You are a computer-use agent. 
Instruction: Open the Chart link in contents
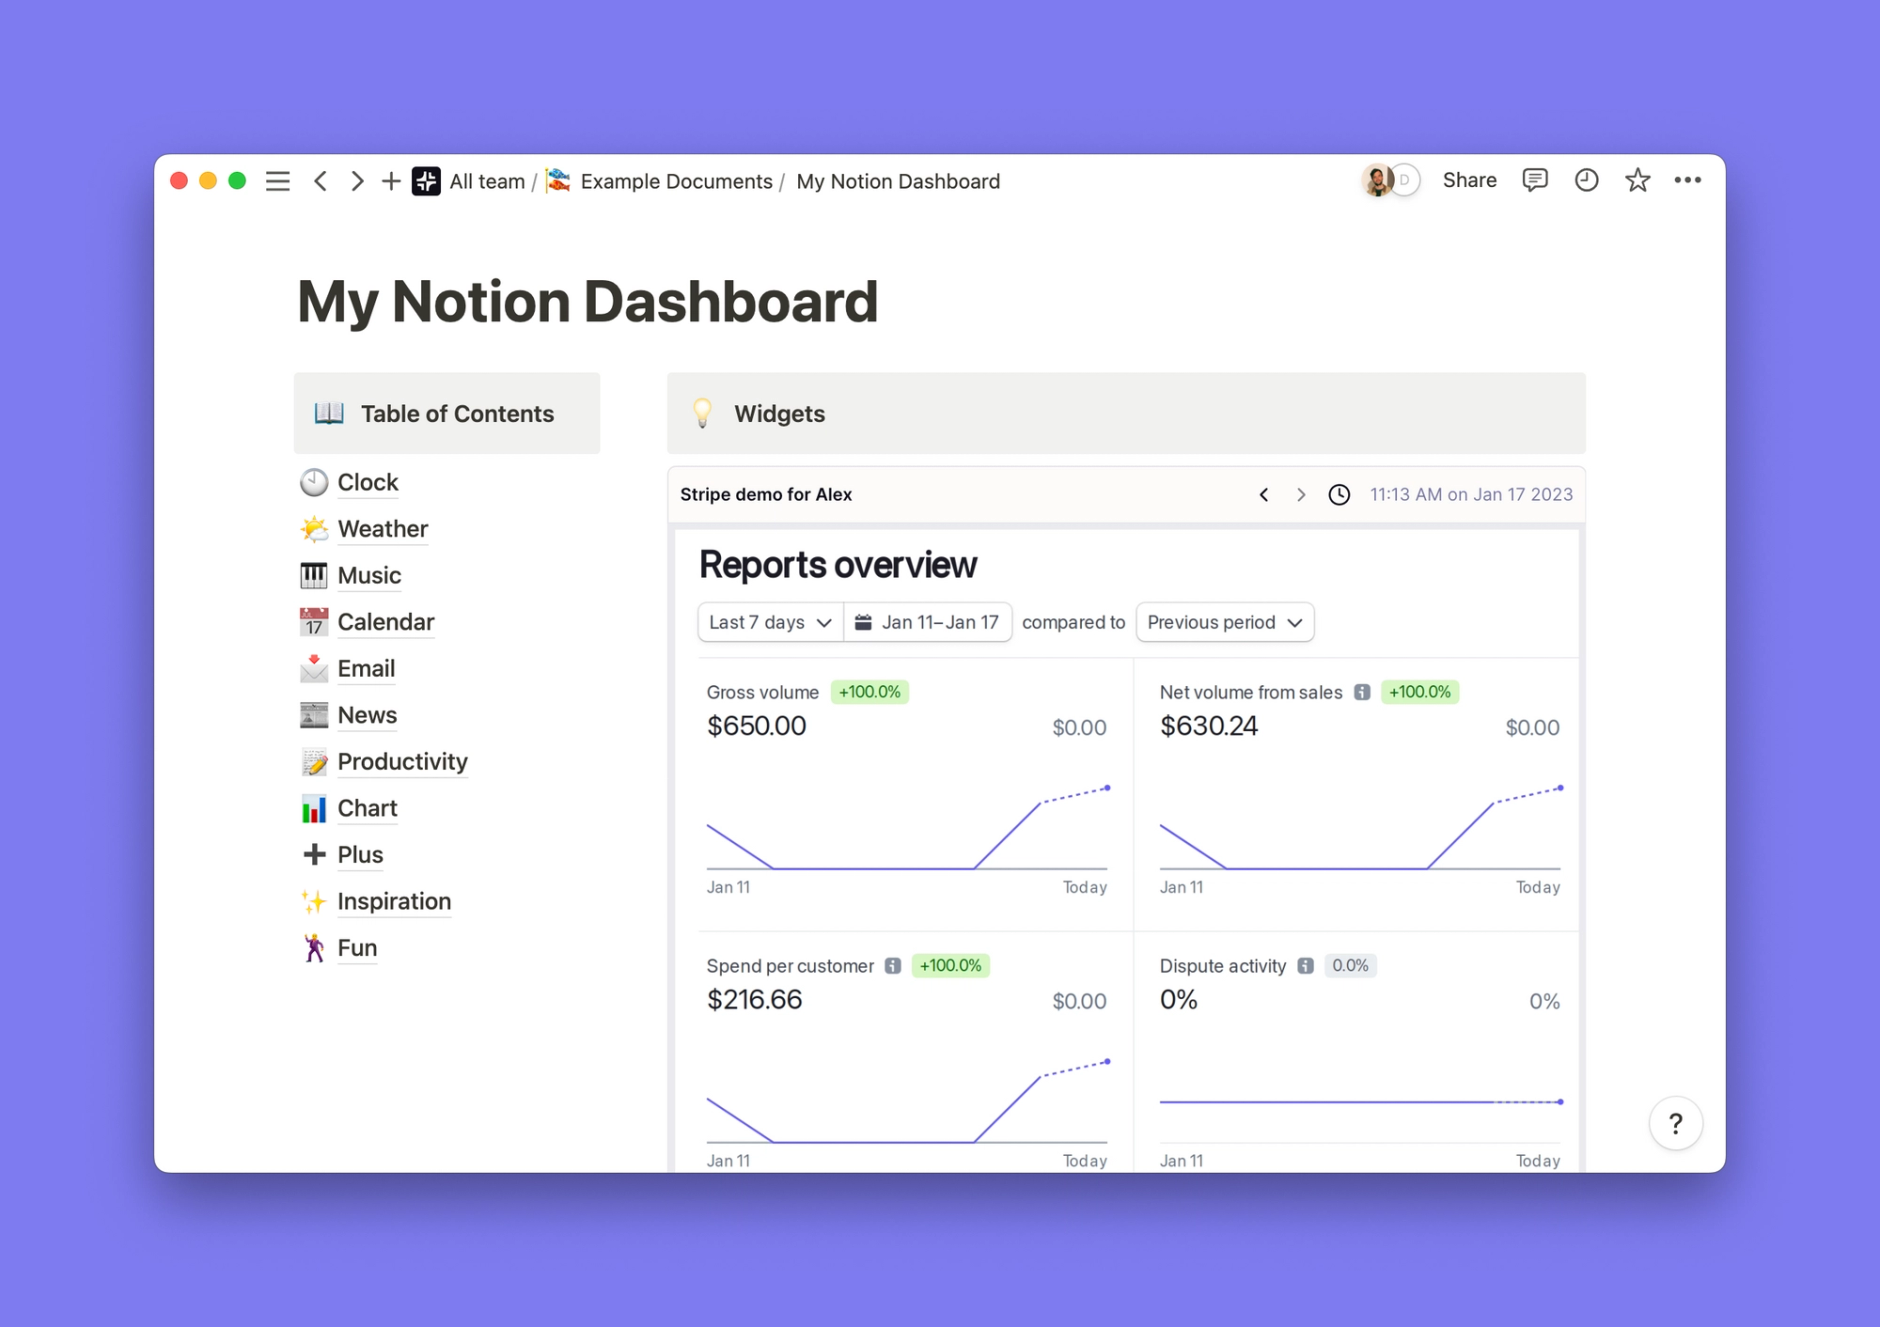tap(367, 808)
